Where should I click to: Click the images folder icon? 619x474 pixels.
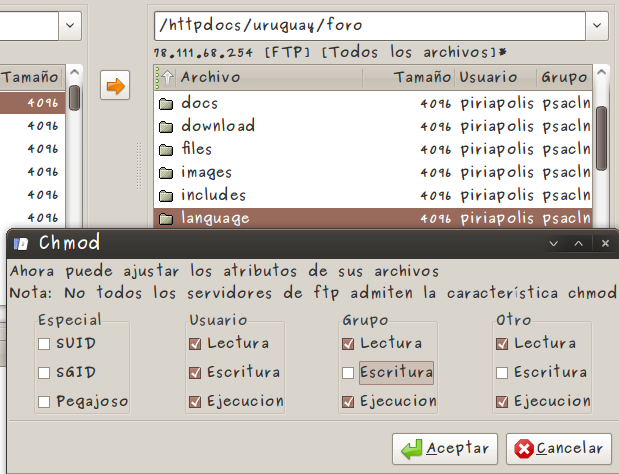(166, 172)
